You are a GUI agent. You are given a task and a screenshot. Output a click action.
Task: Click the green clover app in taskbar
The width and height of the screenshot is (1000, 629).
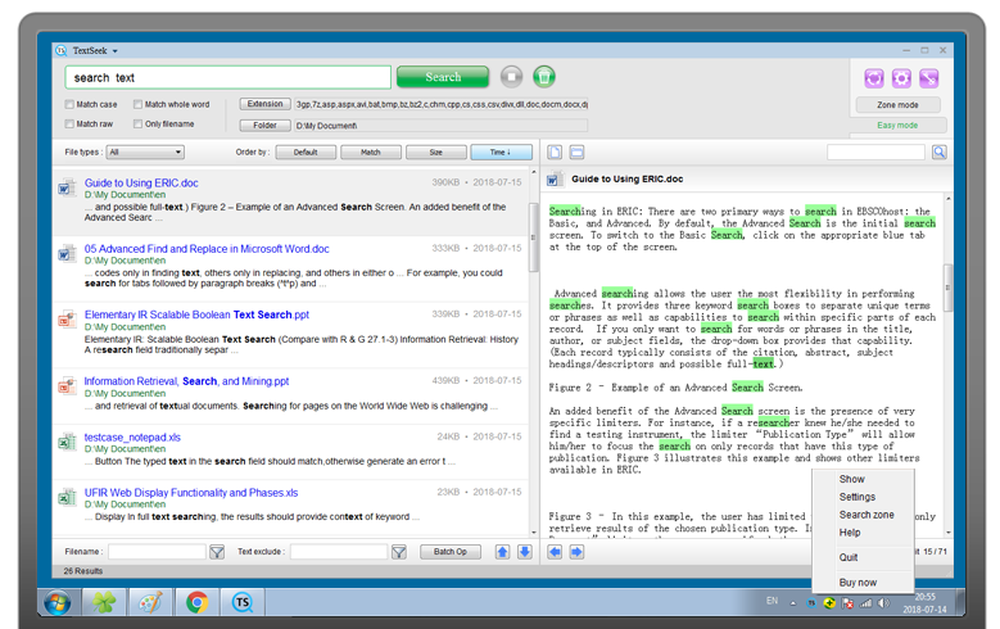tap(104, 602)
